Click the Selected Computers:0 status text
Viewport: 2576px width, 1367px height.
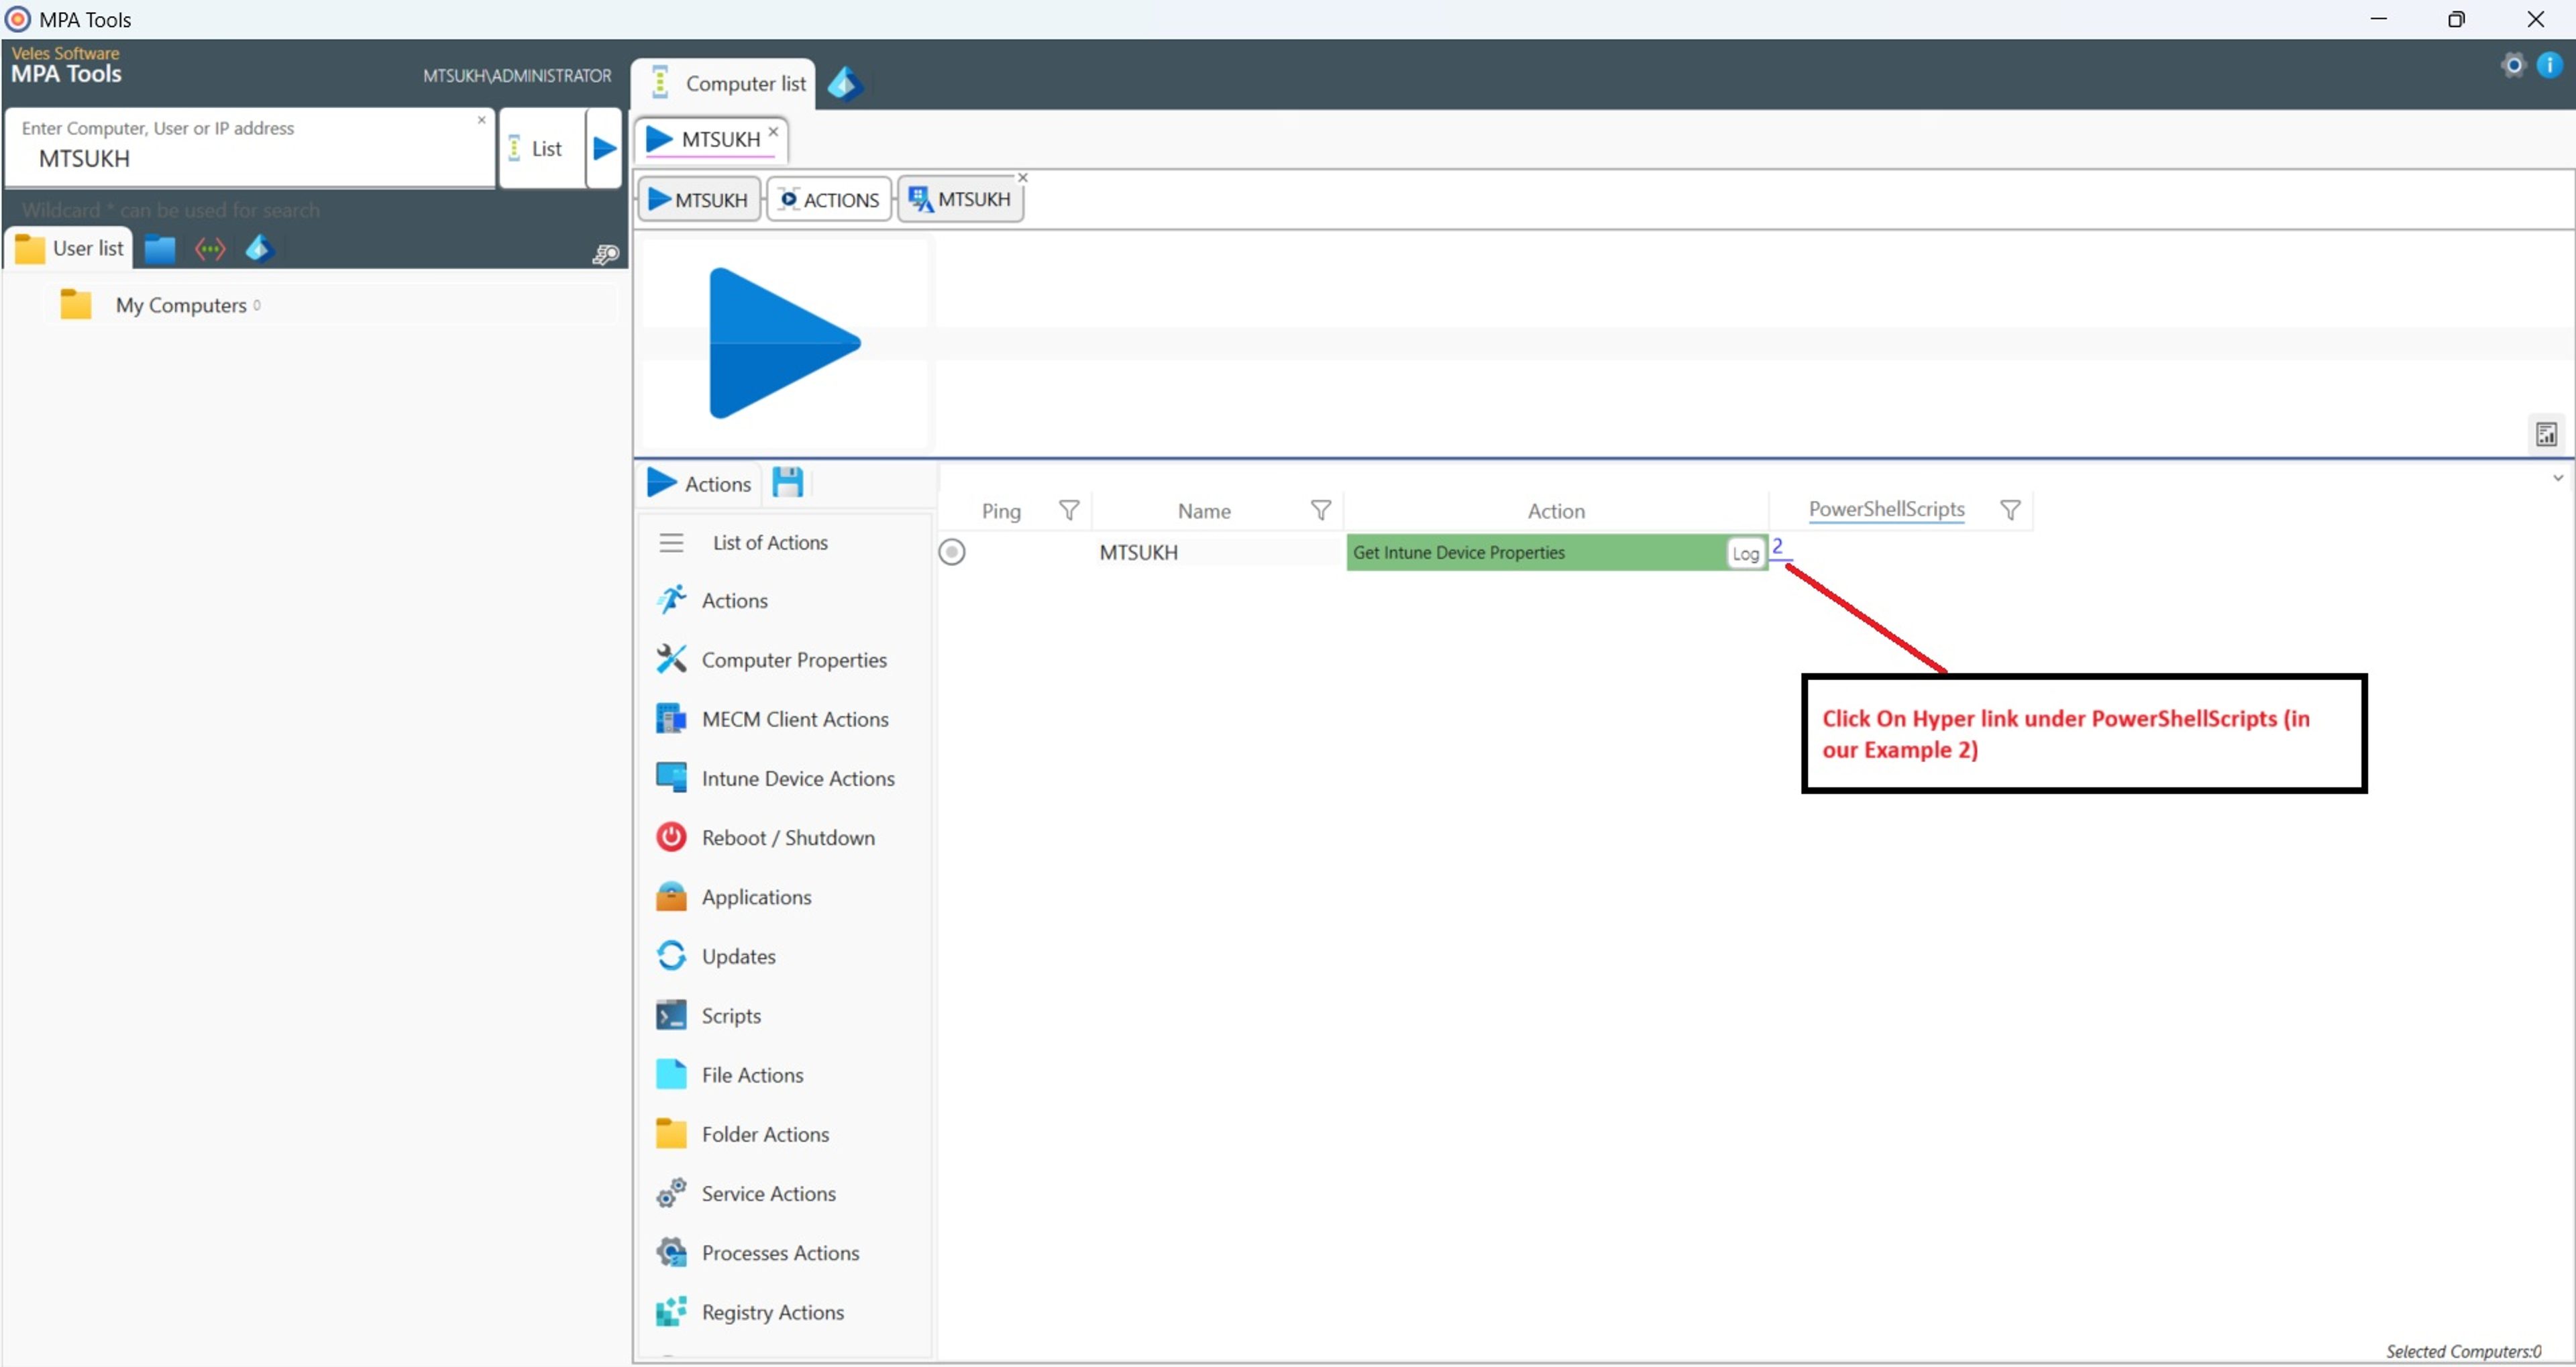tap(2463, 1351)
